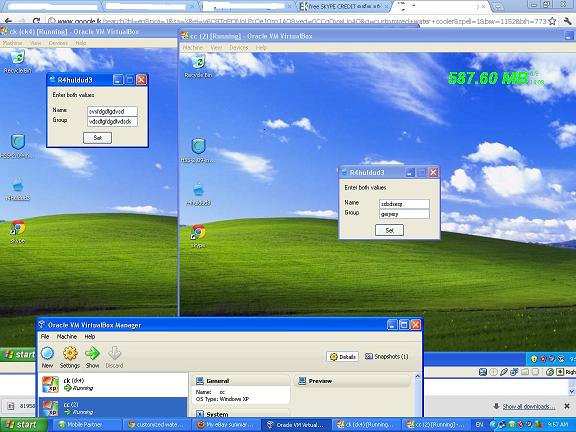Select Chrome shortcut icon on cc VM desktop
The width and height of the screenshot is (576, 432).
(198, 232)
